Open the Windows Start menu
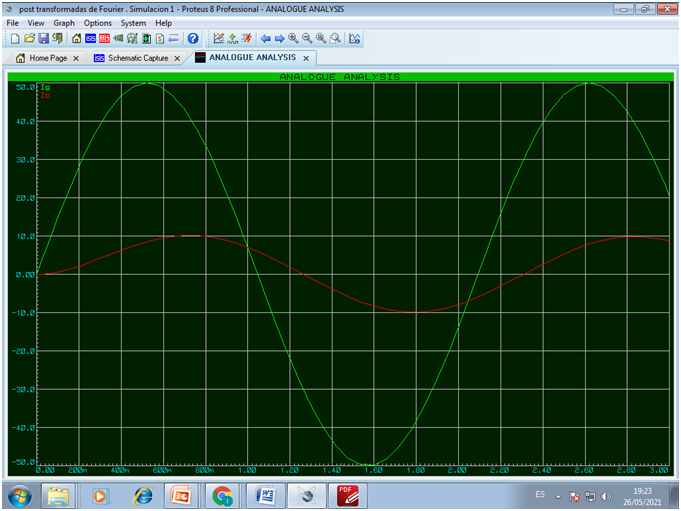681x511 pixels. coord(19,496)
